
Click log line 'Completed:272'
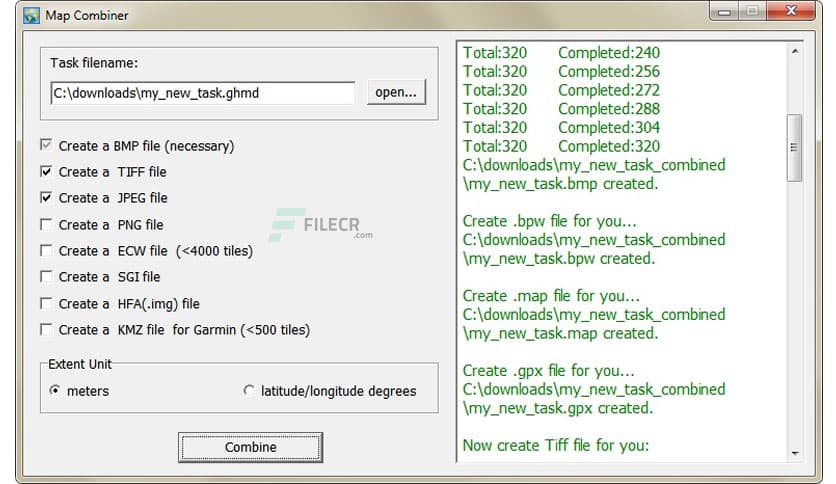609,90
